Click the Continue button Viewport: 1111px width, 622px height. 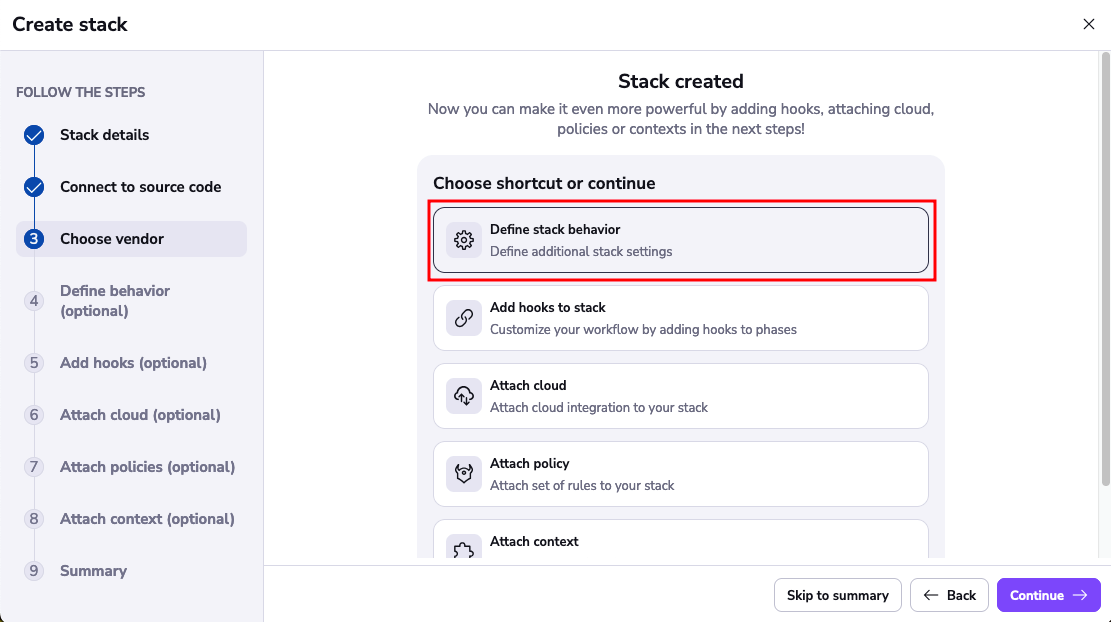[1048, 595]
